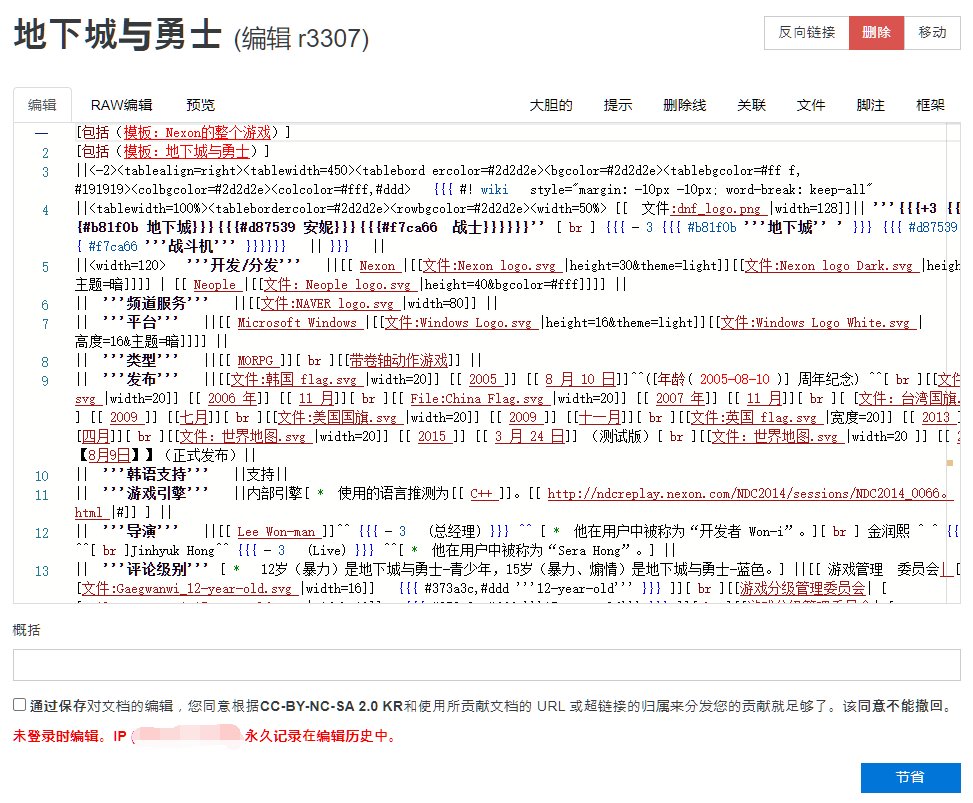
Task: Apply 删除线 strikethrough formatting
Action: 684,105
